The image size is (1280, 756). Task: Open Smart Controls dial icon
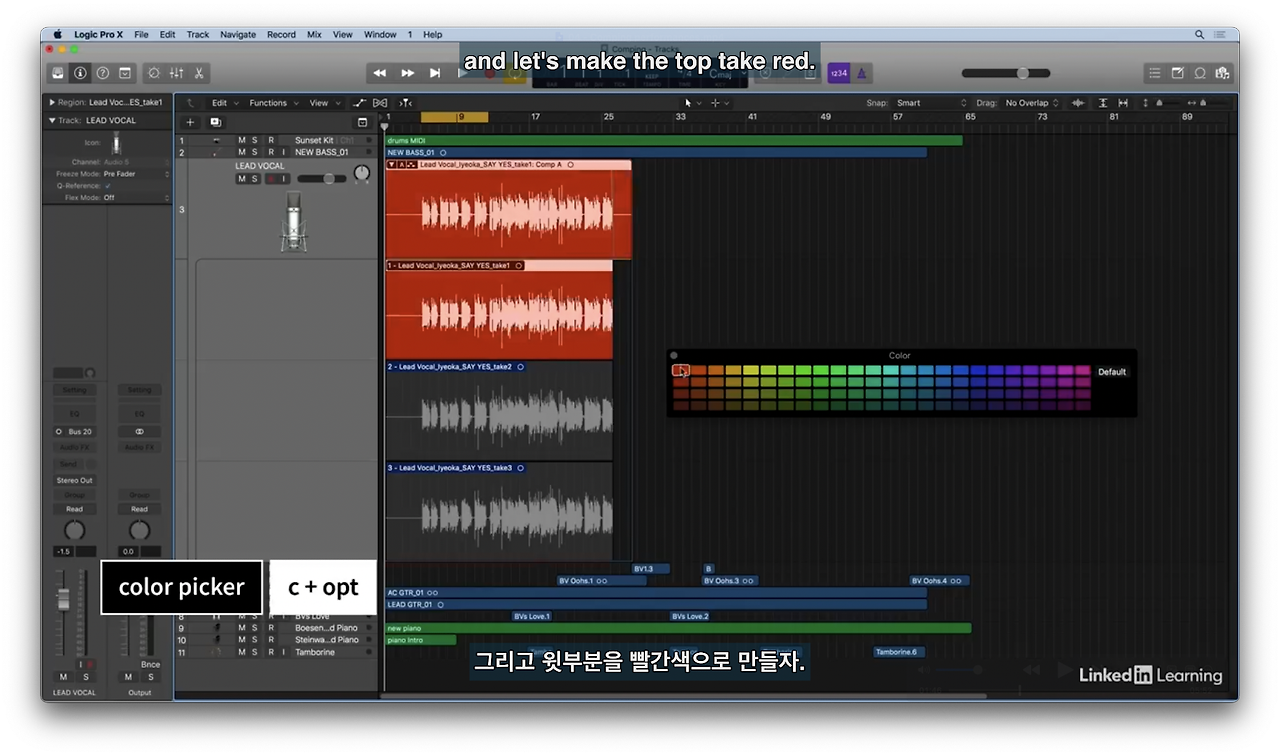[x=154, y=73]
